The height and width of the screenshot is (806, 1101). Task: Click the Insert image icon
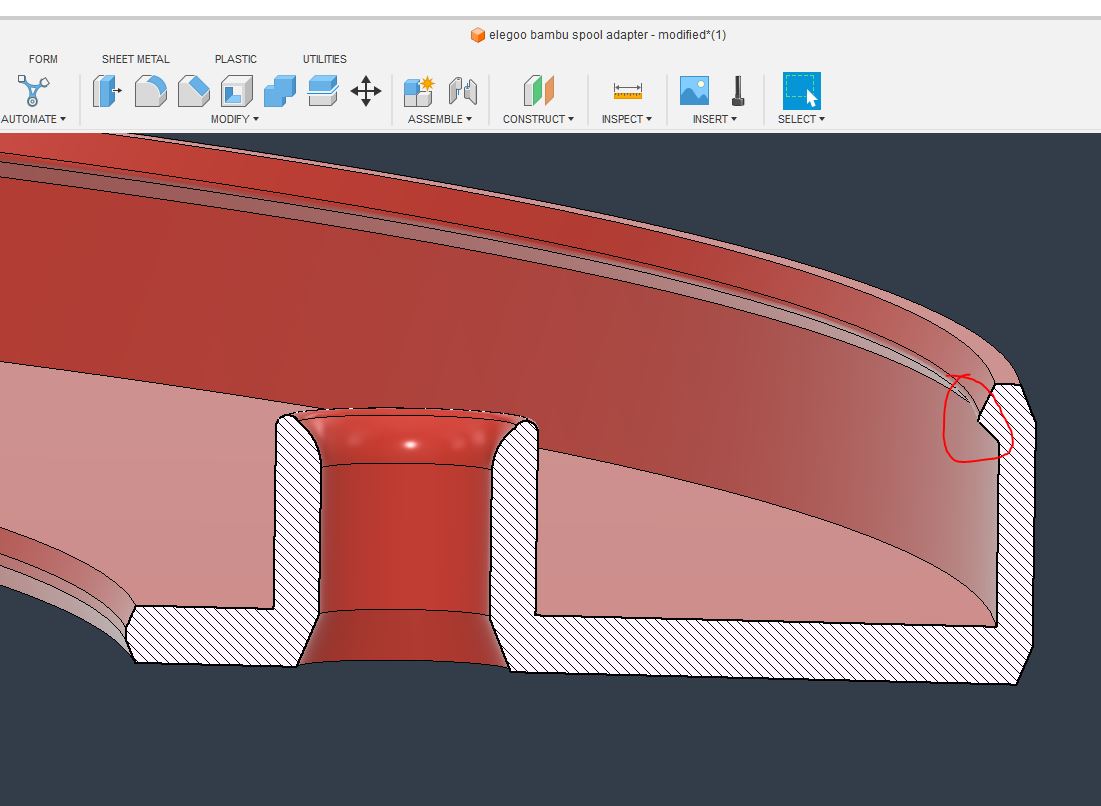coord(694,91)
